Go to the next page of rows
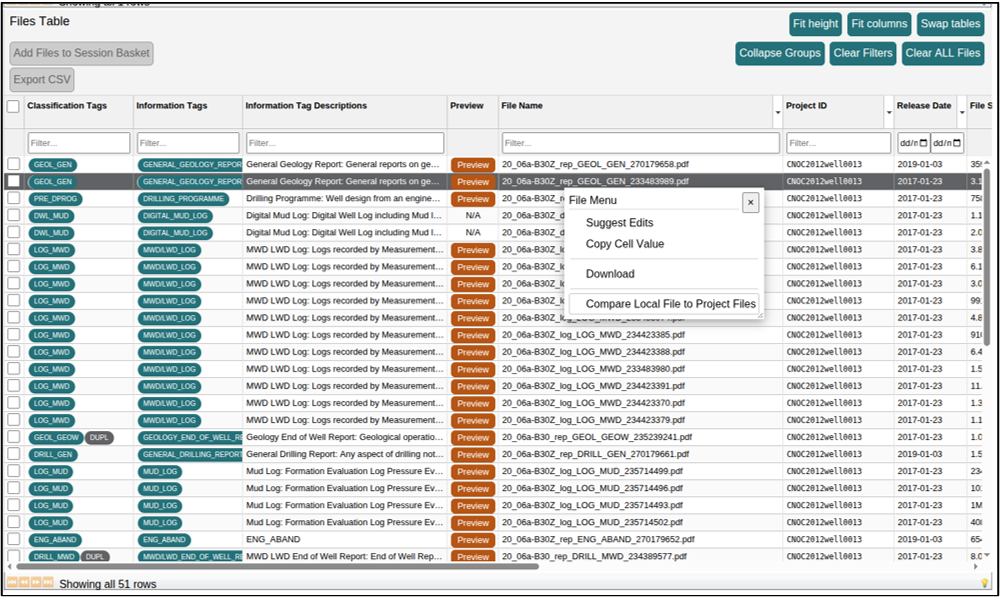Viewport: 1000px width, 597px height. pyautogui.click(x=36, y=582)
